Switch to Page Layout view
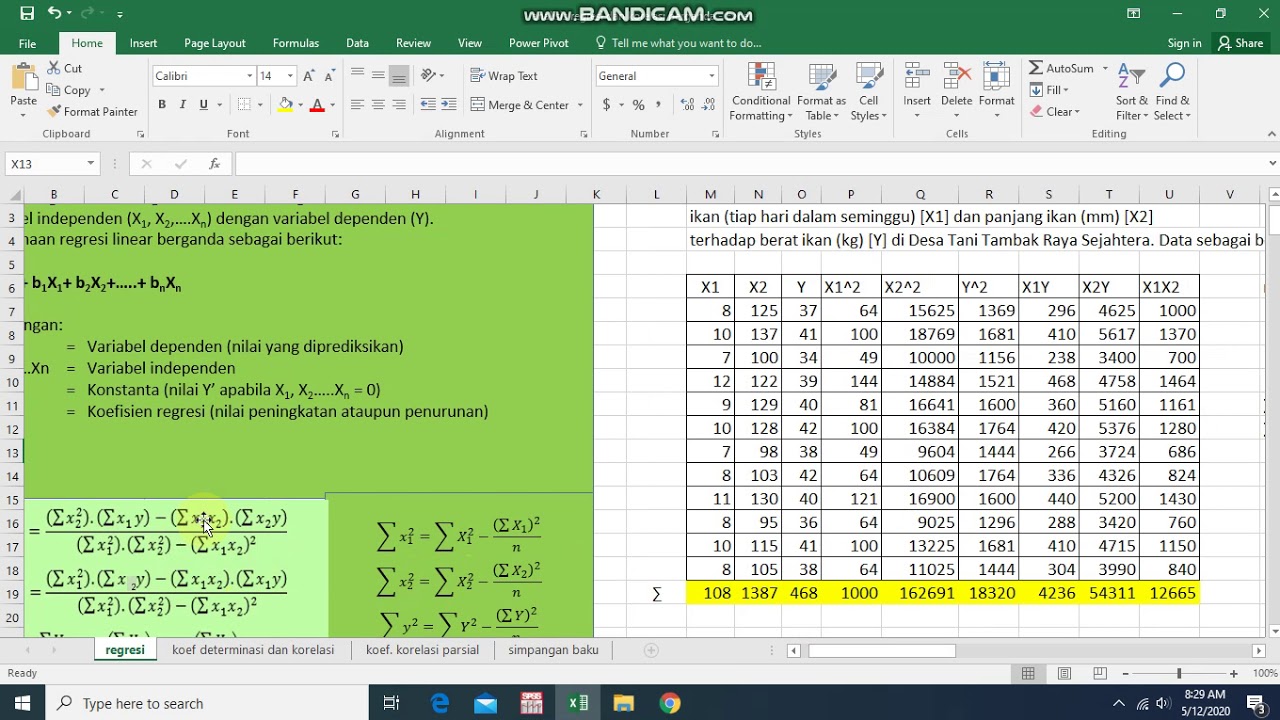This screenshot has width=1280, height=720. click(x=1064, y=674)
